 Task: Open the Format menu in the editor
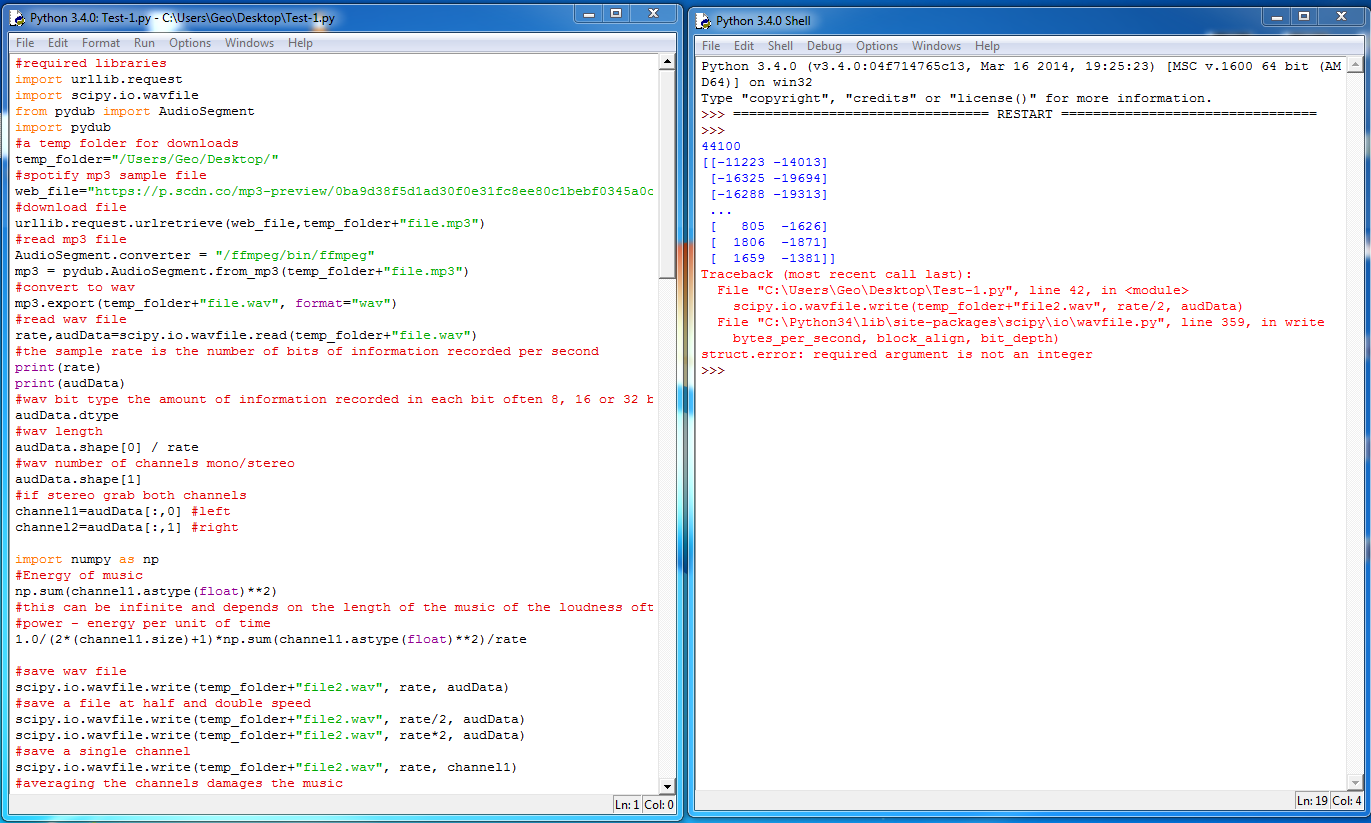(x=100, y=42)
